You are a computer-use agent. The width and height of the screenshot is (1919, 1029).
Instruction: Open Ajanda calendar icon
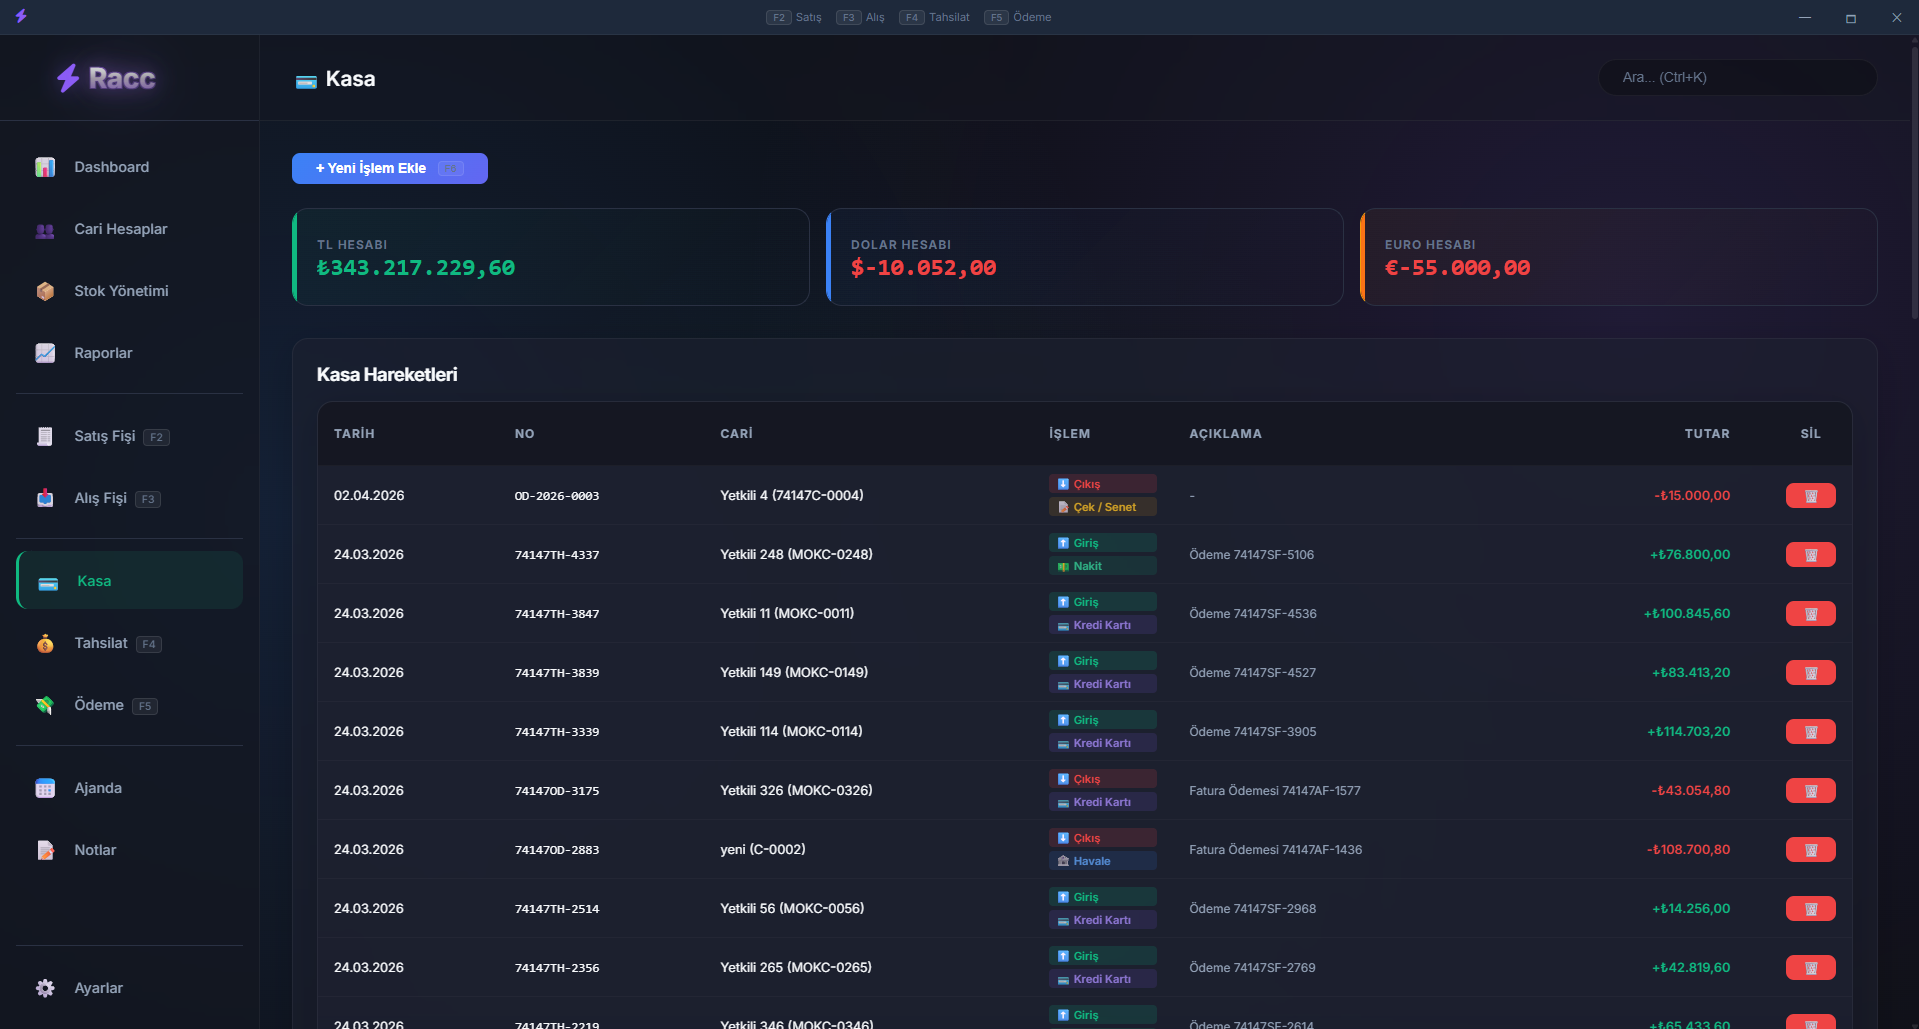(x=45, y=789)
